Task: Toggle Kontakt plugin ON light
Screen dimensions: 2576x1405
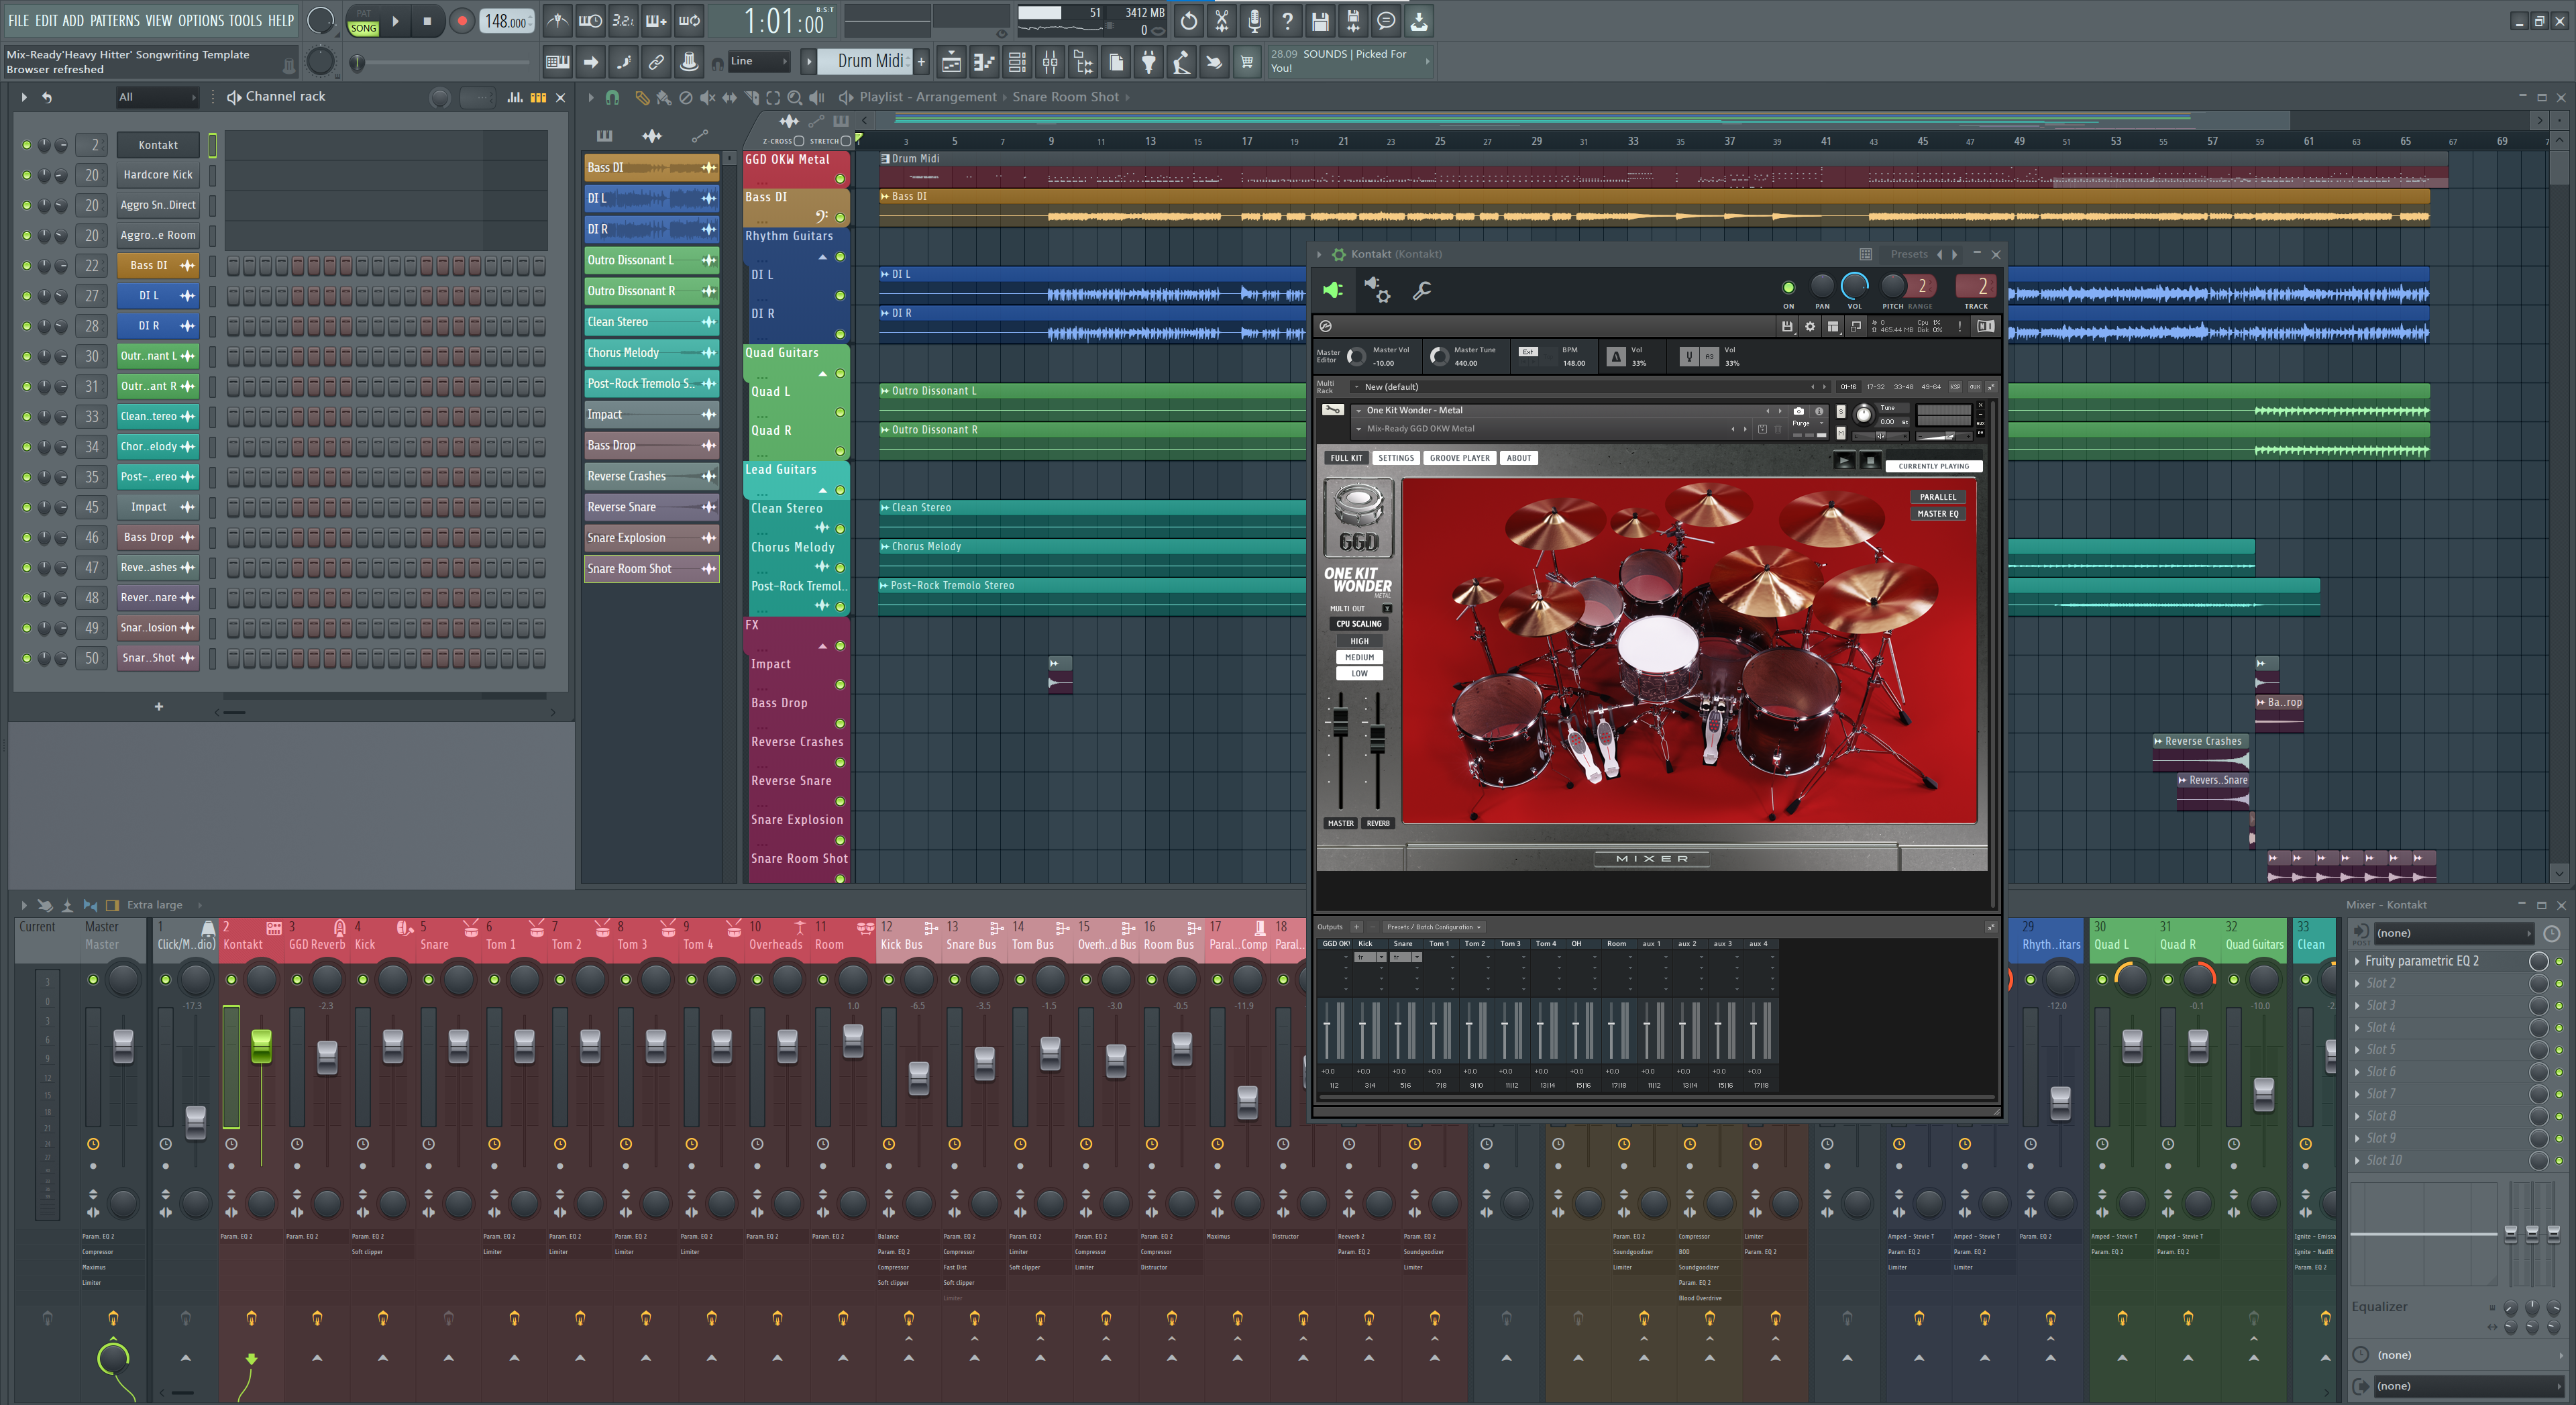Action: click(x=1788, y=288)
